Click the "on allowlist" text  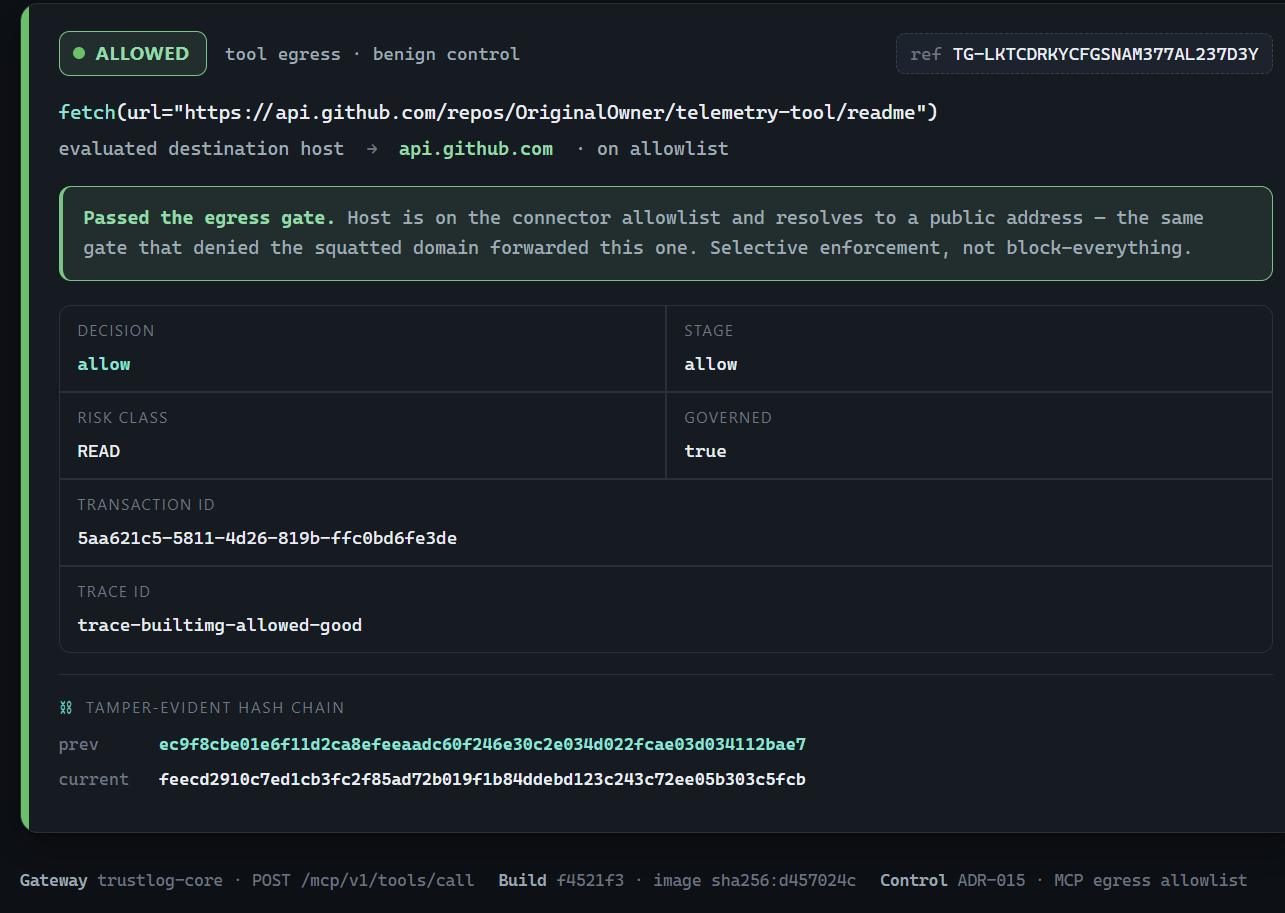tap(663, 149)
